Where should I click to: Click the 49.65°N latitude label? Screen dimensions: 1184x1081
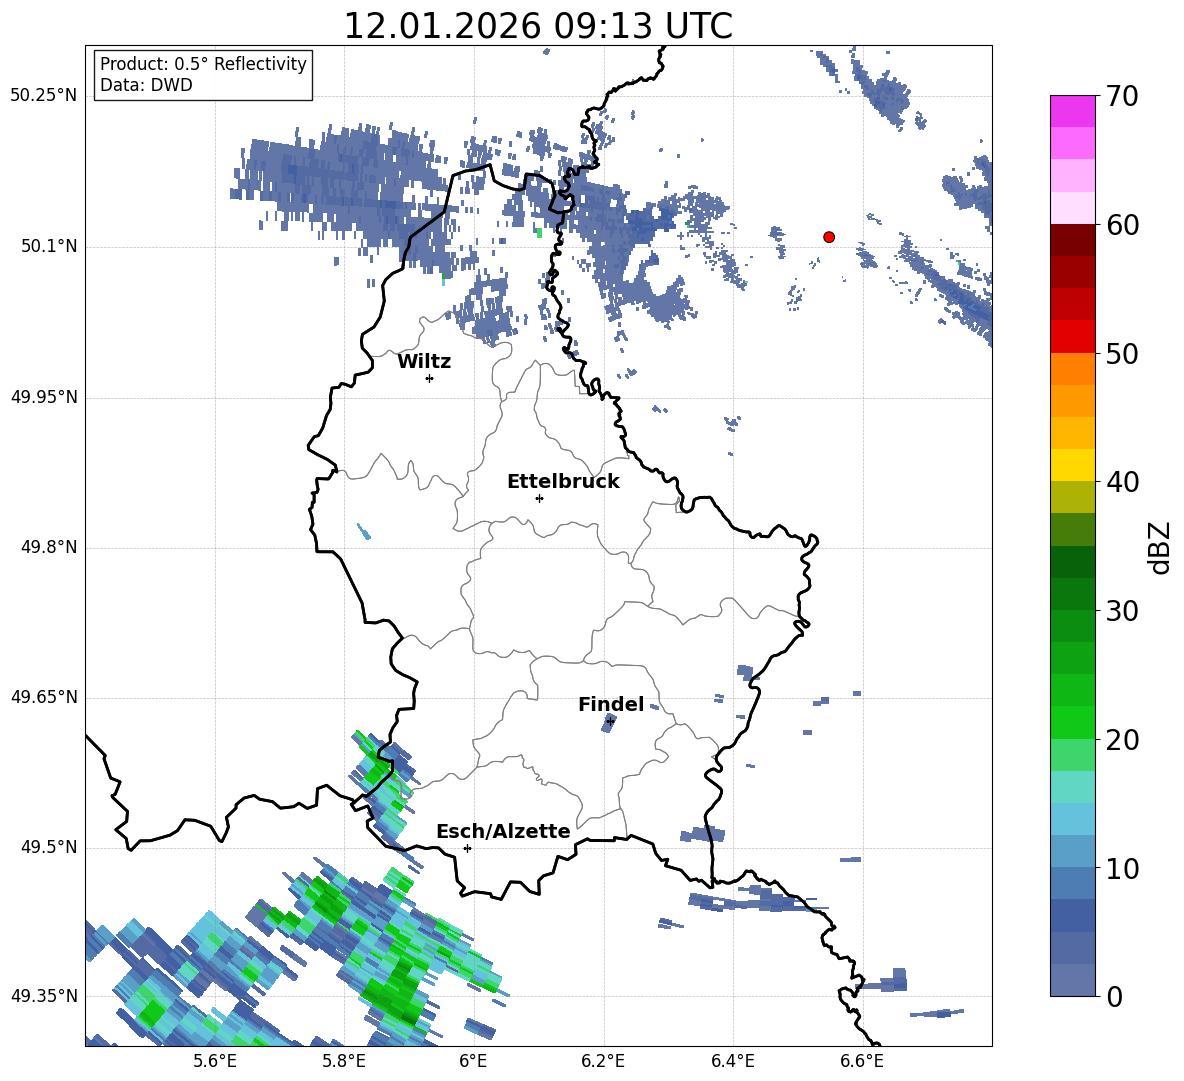[44, 697]
